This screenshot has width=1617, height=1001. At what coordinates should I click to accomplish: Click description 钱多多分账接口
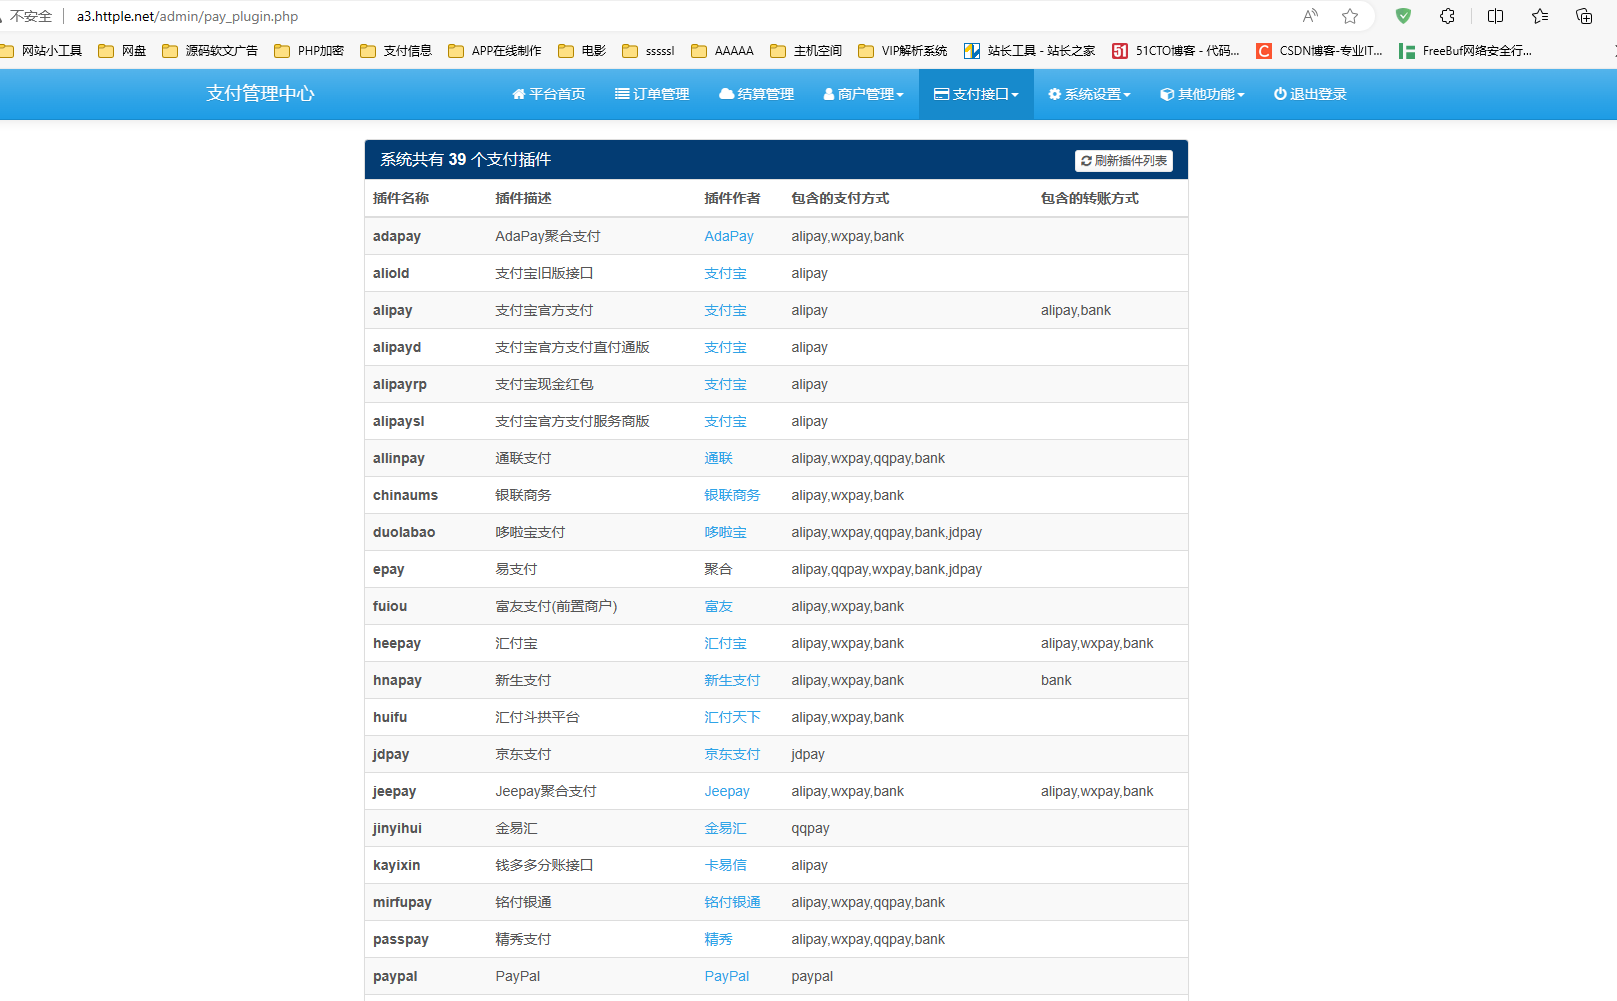[x=544, y=866]
